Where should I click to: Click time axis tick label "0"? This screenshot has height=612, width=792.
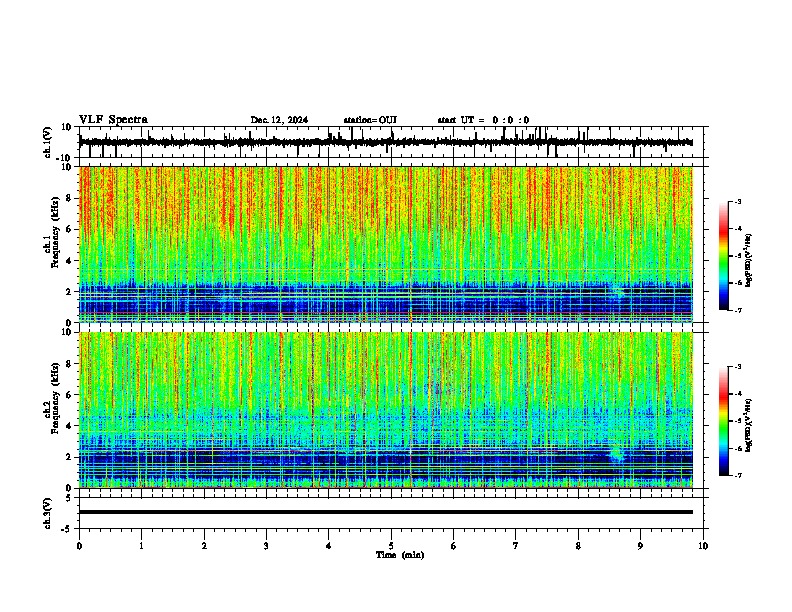pos(79,546)
